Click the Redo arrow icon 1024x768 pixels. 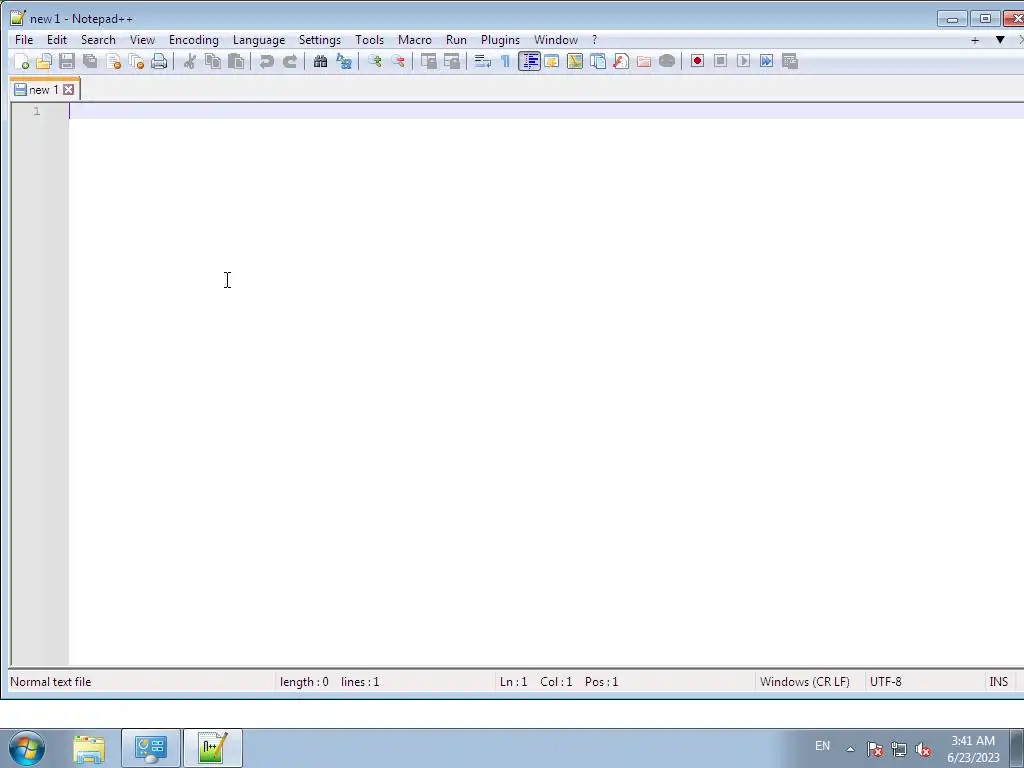point(290,61)
